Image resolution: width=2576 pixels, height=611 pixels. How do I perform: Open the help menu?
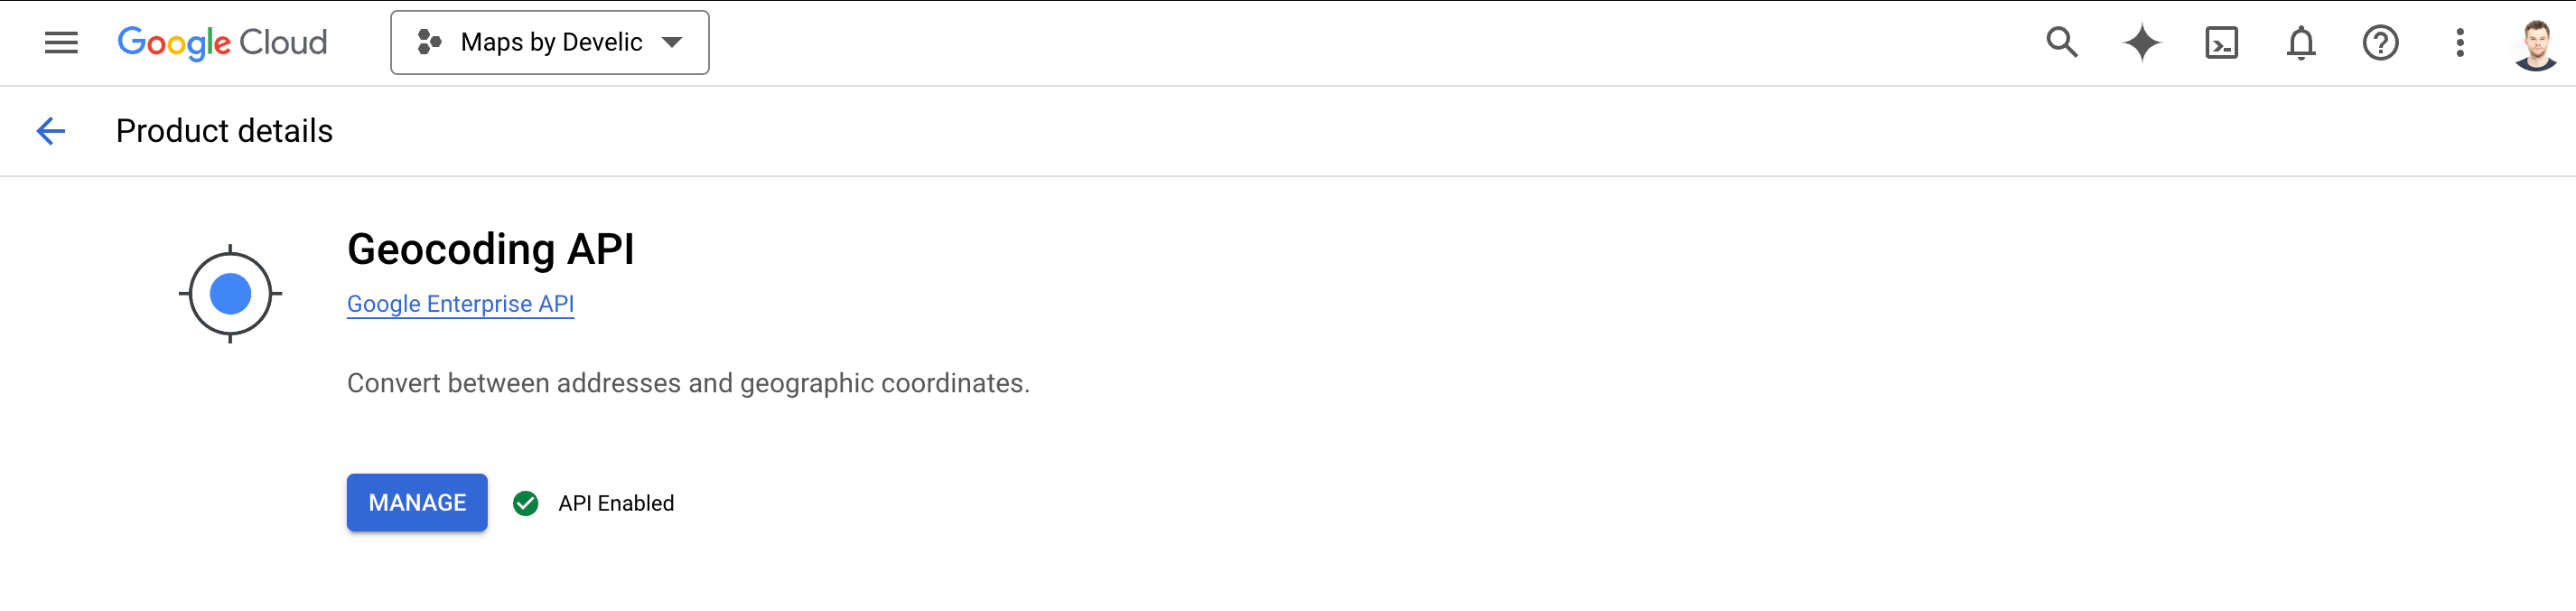pyautogui.click(x=2381, y=42)
